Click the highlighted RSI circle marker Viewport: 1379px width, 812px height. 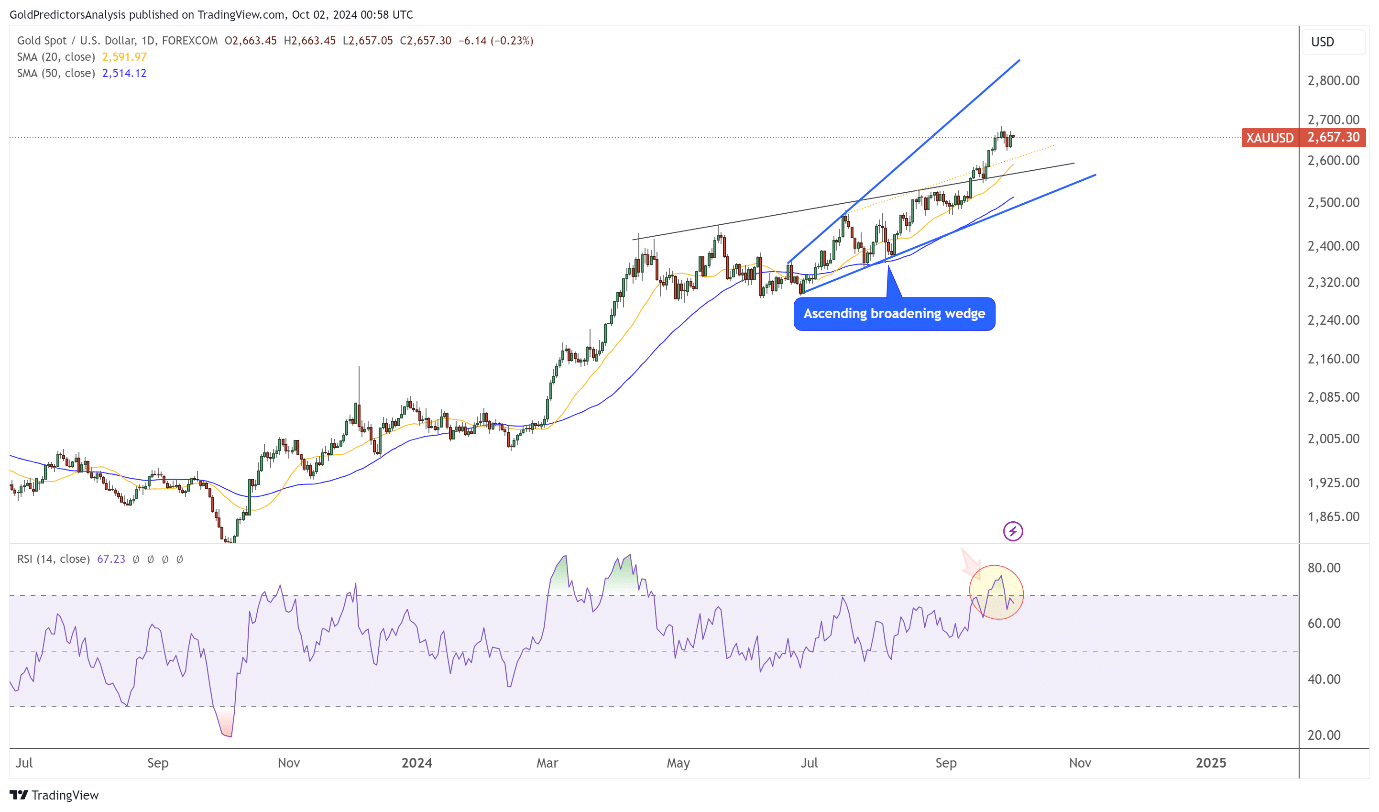(x=996, y=592)
